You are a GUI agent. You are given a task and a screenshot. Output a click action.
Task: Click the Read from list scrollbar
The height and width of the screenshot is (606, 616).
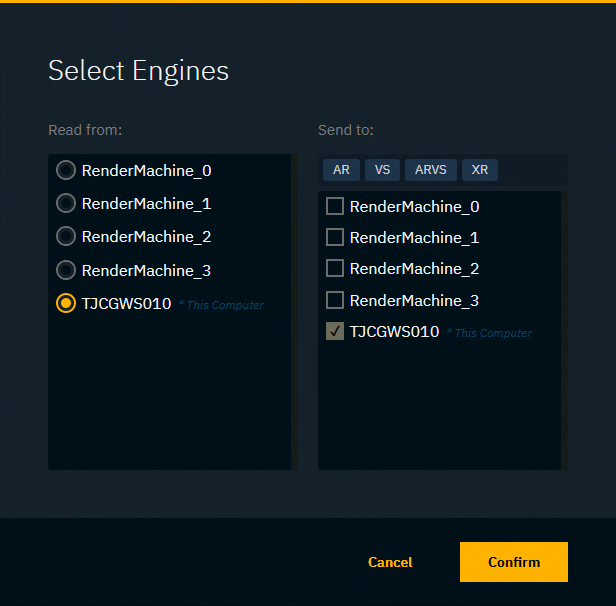(294, 311)
